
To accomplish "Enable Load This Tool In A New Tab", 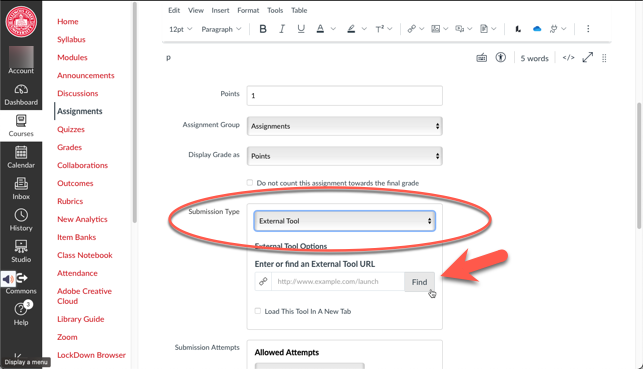I will (258, 311).
